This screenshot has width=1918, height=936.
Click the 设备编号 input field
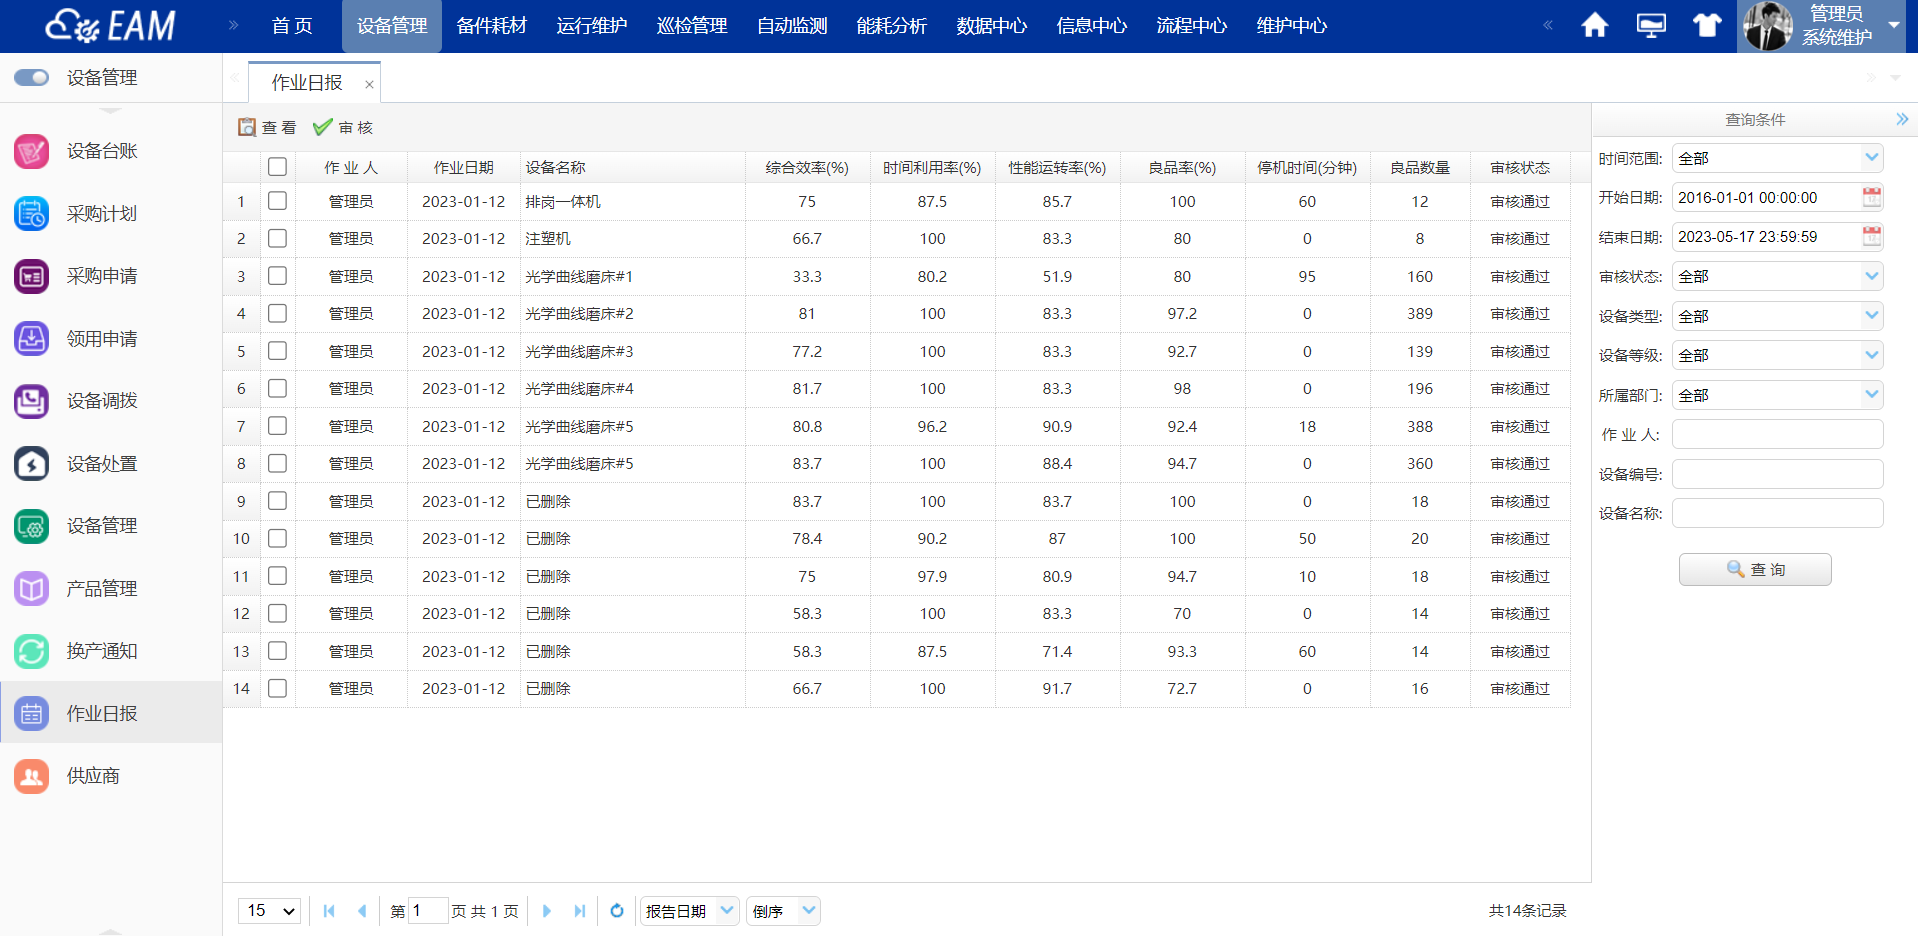(x=1777, y=474)
